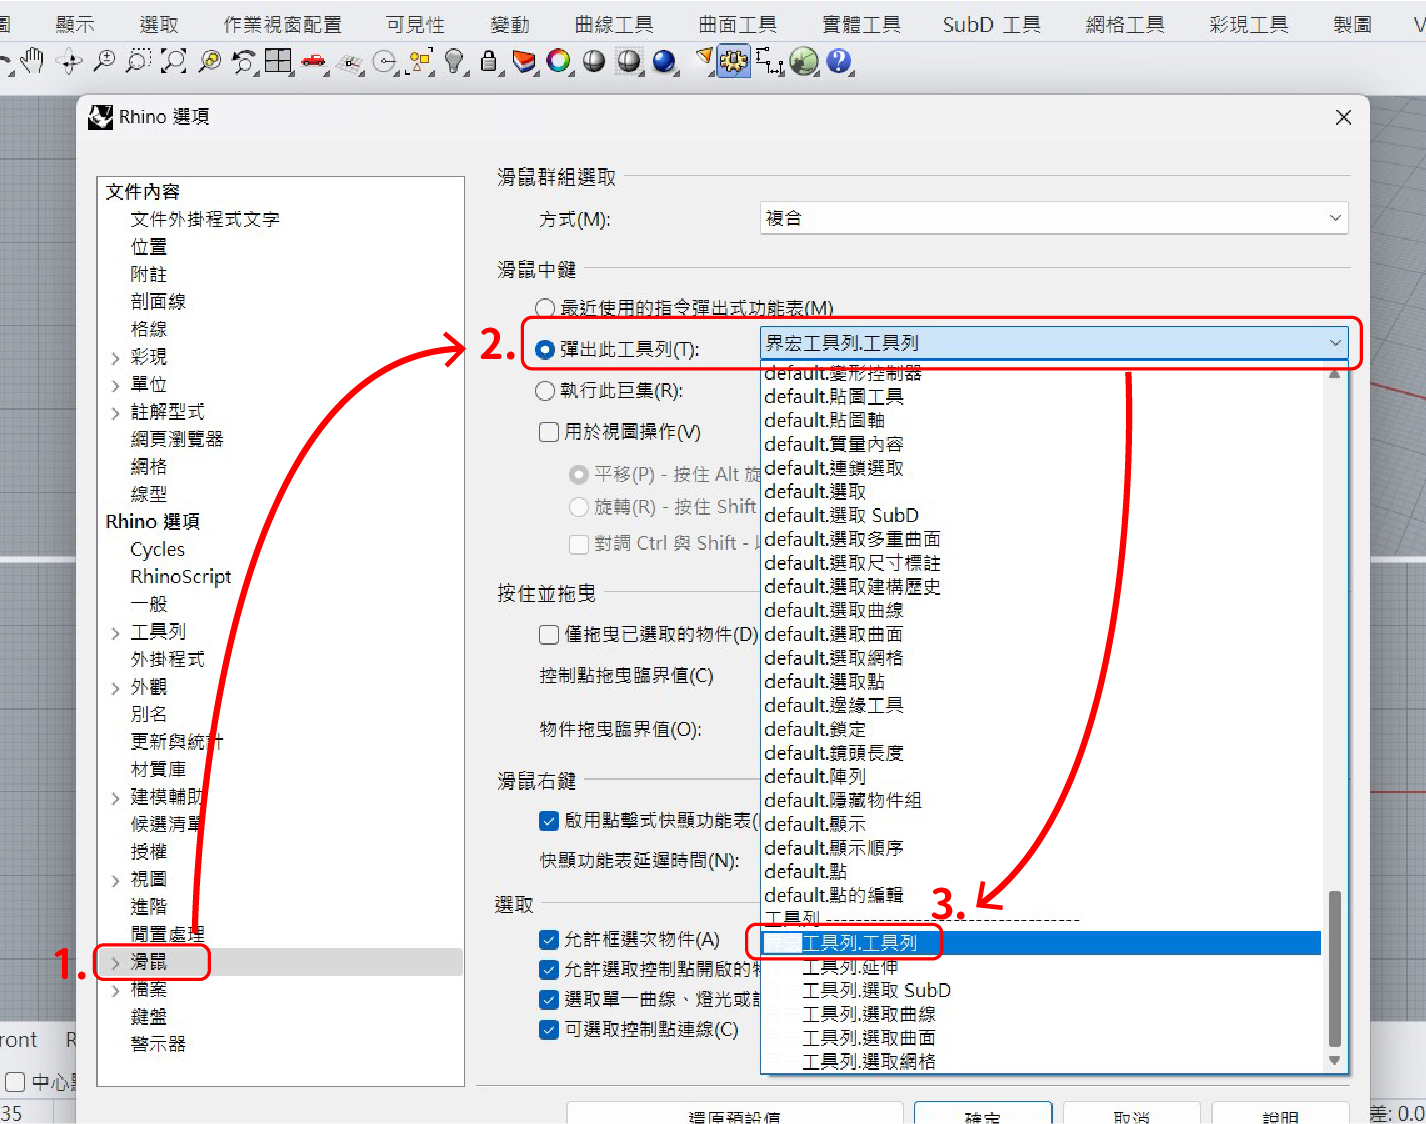
Task: Switch to the 彩現工具 tab
Action: (1249, 24)
